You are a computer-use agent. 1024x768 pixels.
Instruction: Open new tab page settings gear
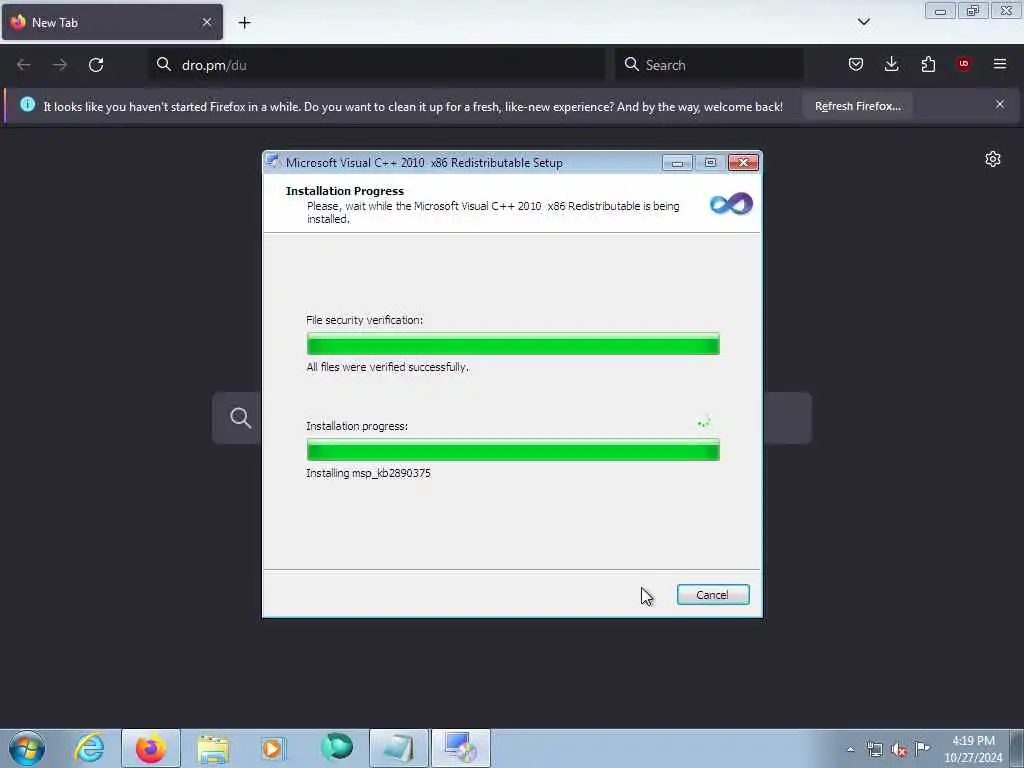coord(993,159)
